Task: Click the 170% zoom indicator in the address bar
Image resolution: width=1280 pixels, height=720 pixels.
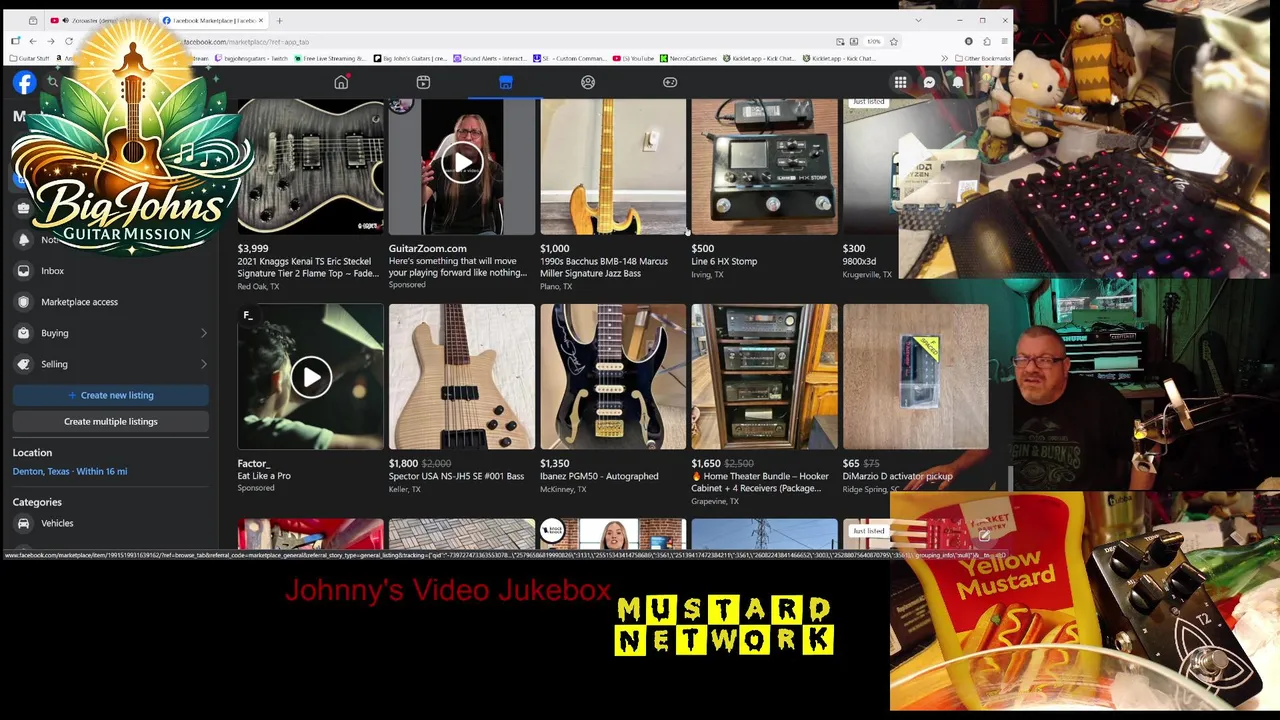Action: [873, 41]
